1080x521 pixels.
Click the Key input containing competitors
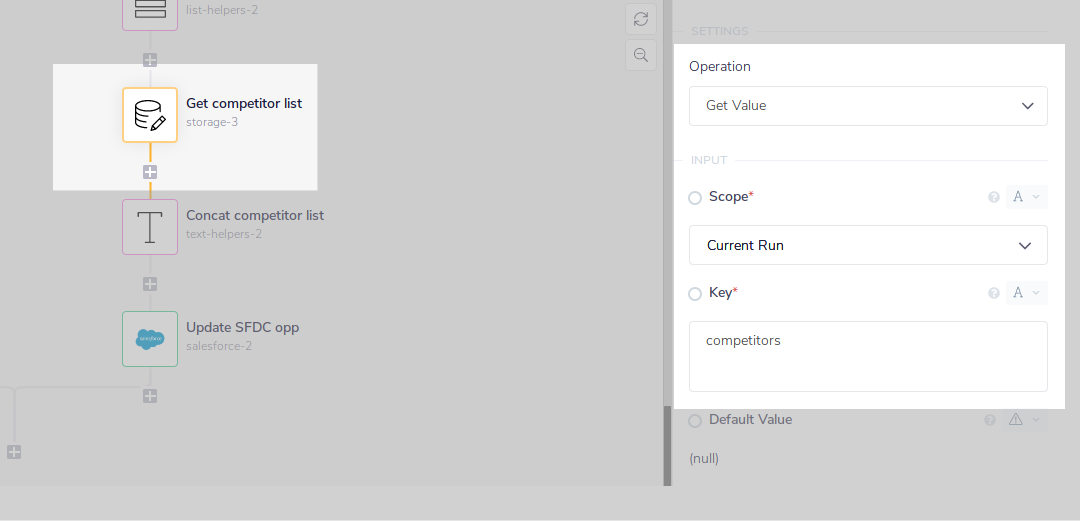tap(868, 356)
